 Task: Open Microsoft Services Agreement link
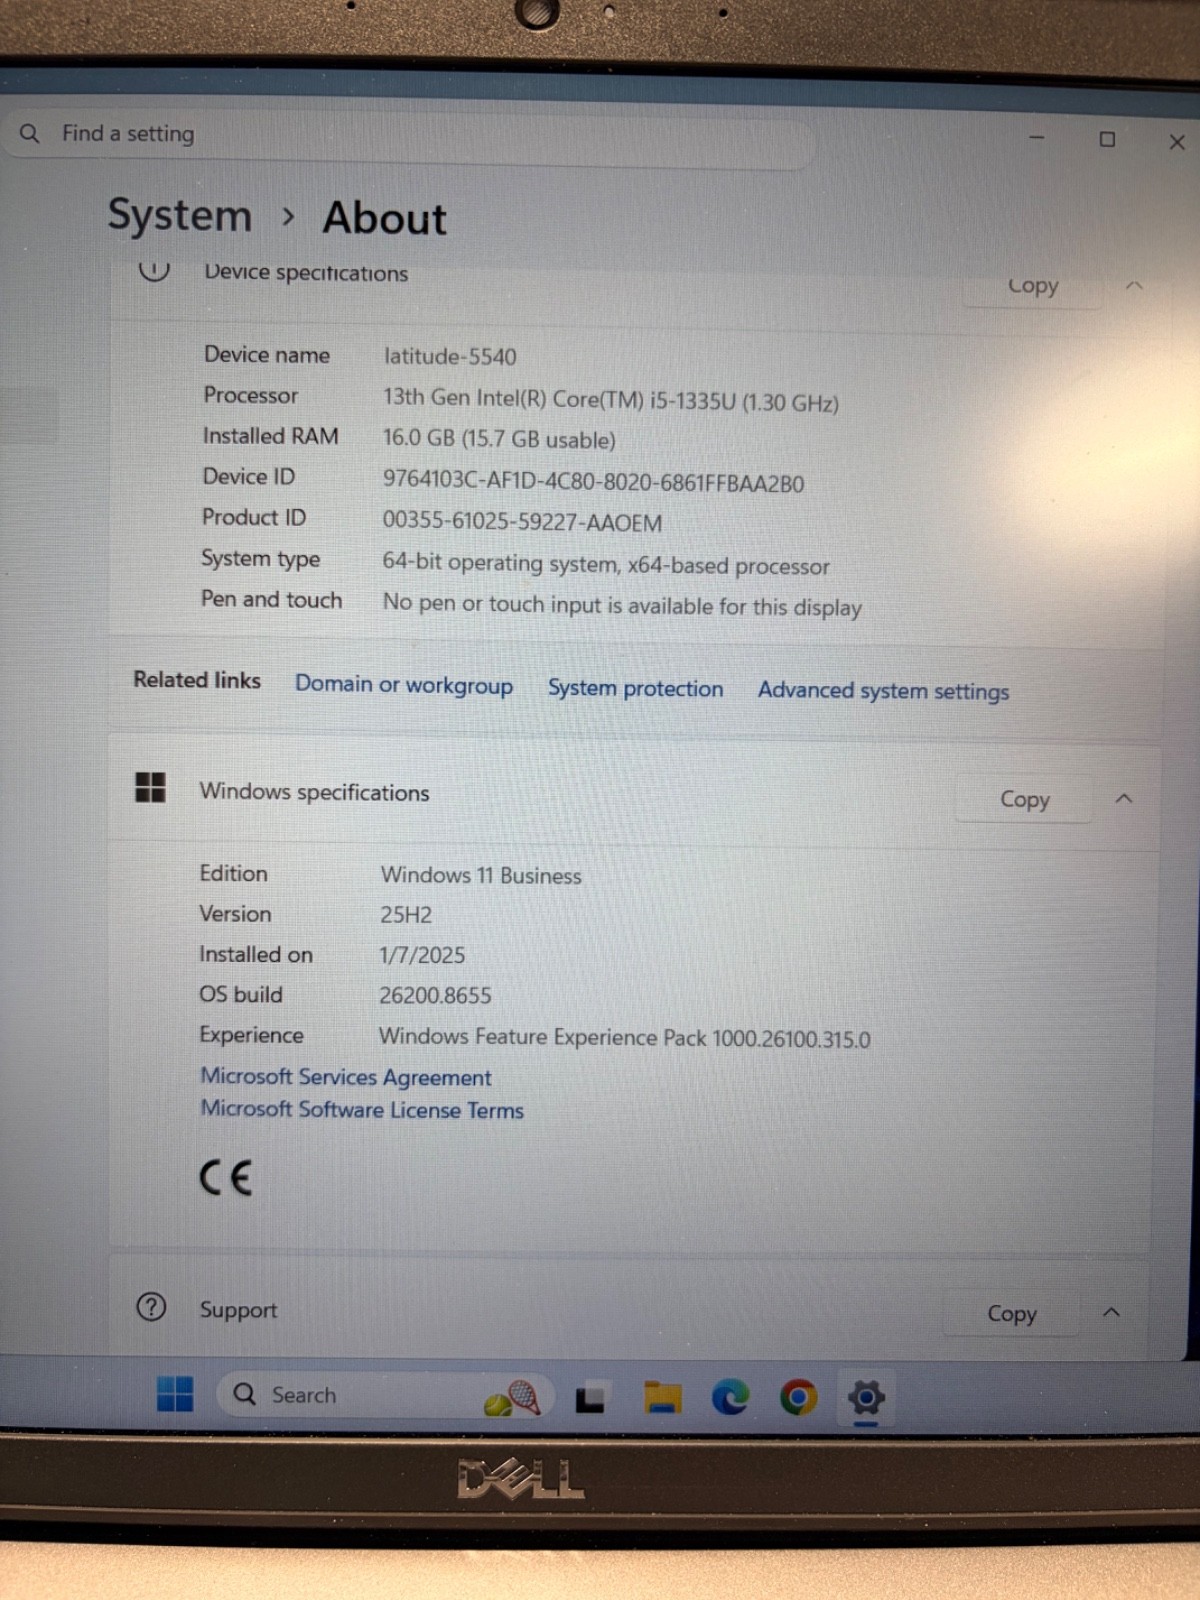346,1077
